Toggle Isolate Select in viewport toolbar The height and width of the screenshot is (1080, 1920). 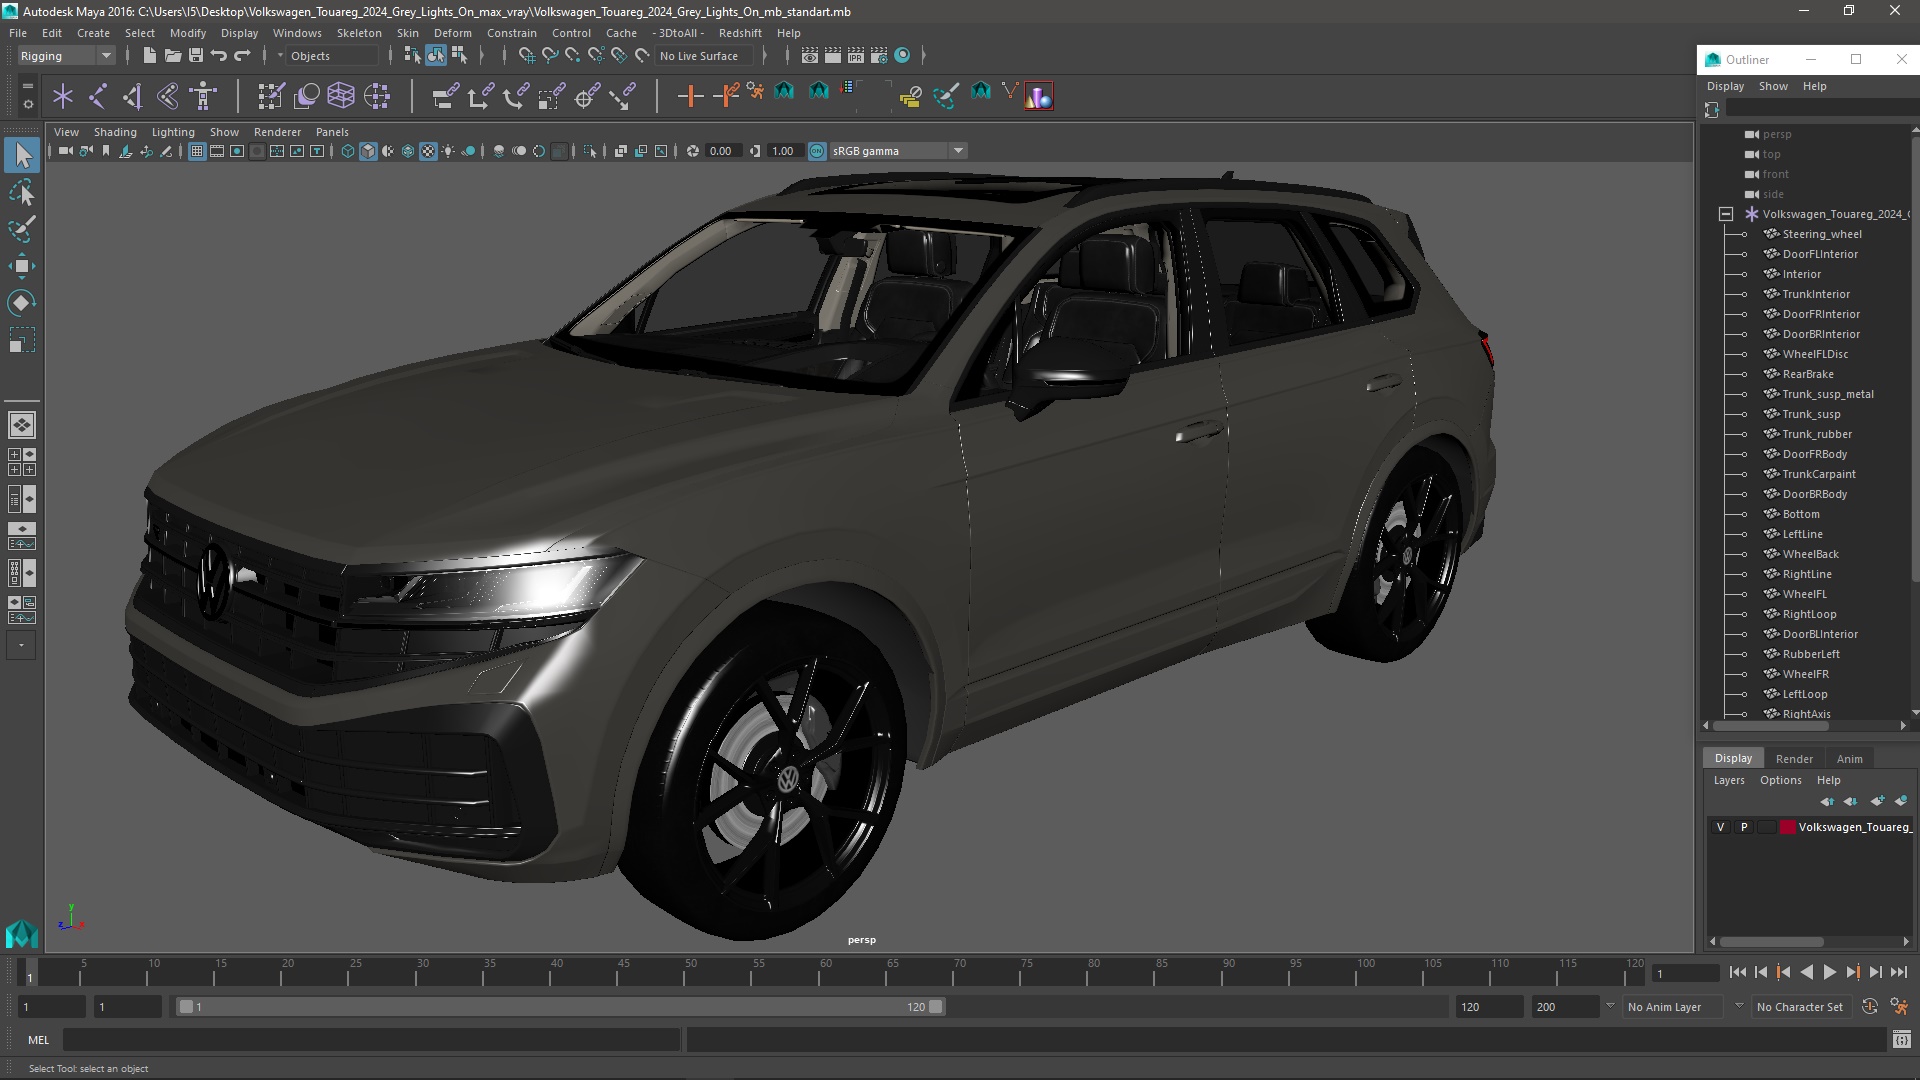(x=590, y=151)
